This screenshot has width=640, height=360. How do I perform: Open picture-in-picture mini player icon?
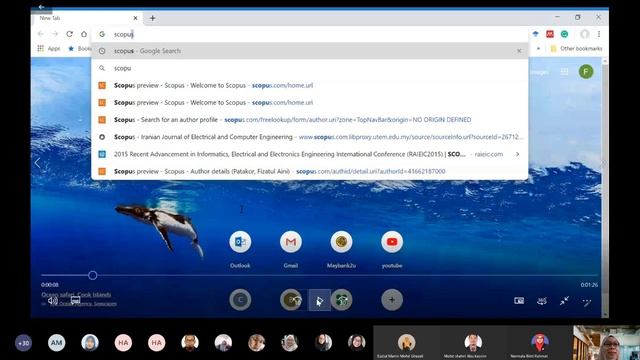click(x=519, y=301)
